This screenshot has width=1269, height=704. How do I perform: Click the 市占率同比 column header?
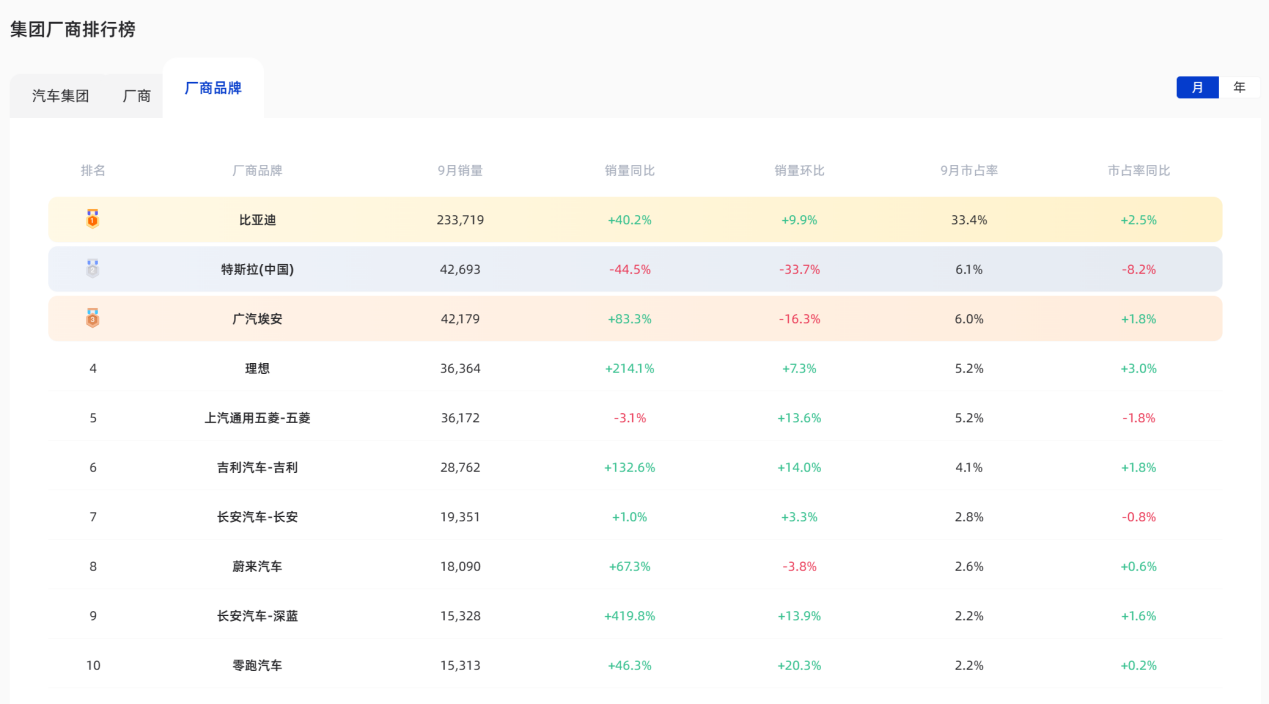click(x=1138, y=170)
